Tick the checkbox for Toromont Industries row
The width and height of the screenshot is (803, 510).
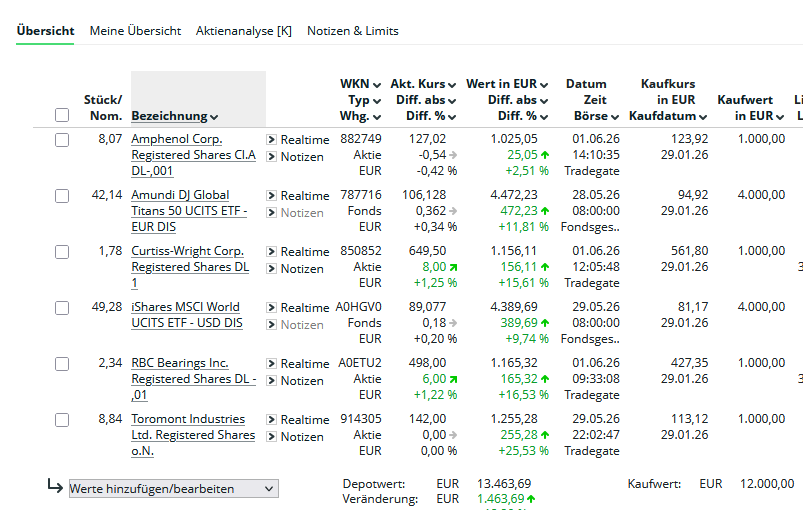[62, 420]
